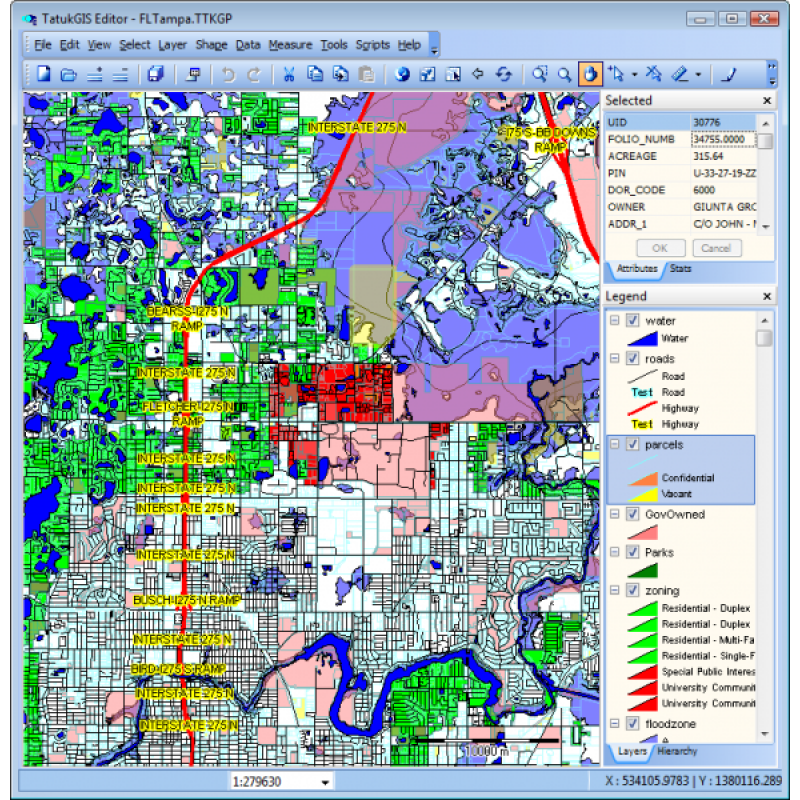Click the previous view back arrow icon
The height and width of the screenshot is (800, 800).
point(477,73)
